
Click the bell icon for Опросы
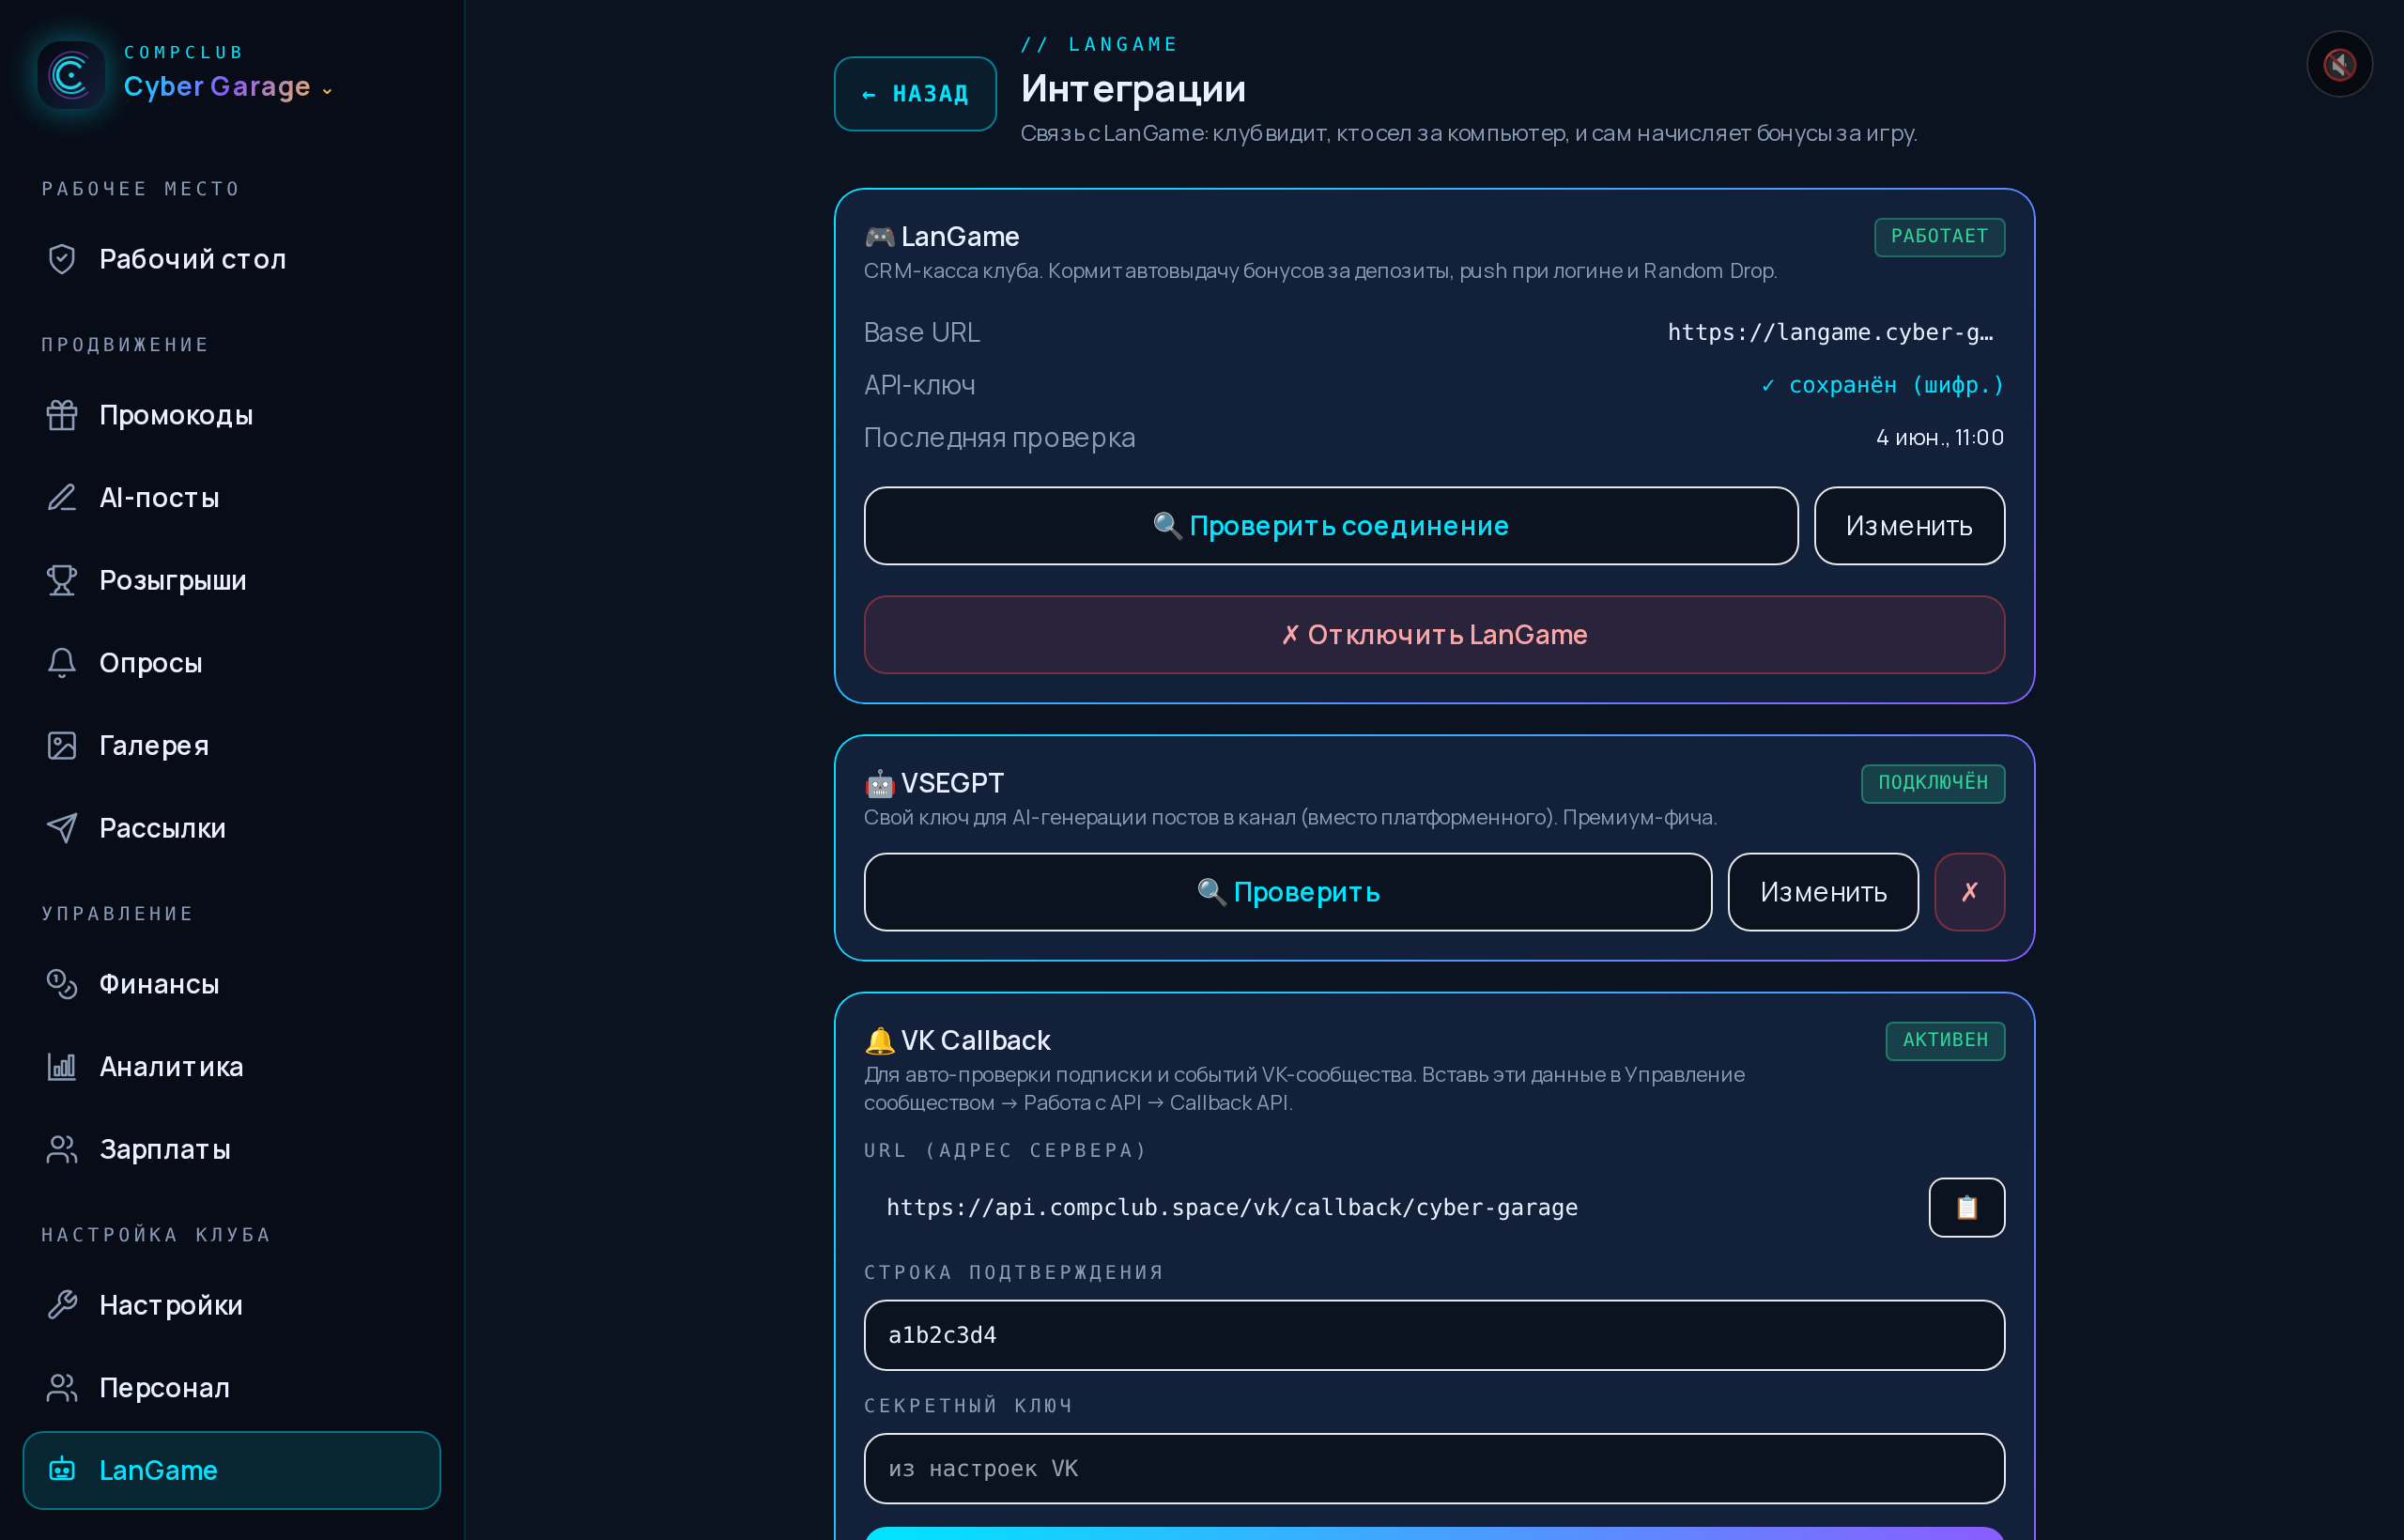(x=62, y=663)
